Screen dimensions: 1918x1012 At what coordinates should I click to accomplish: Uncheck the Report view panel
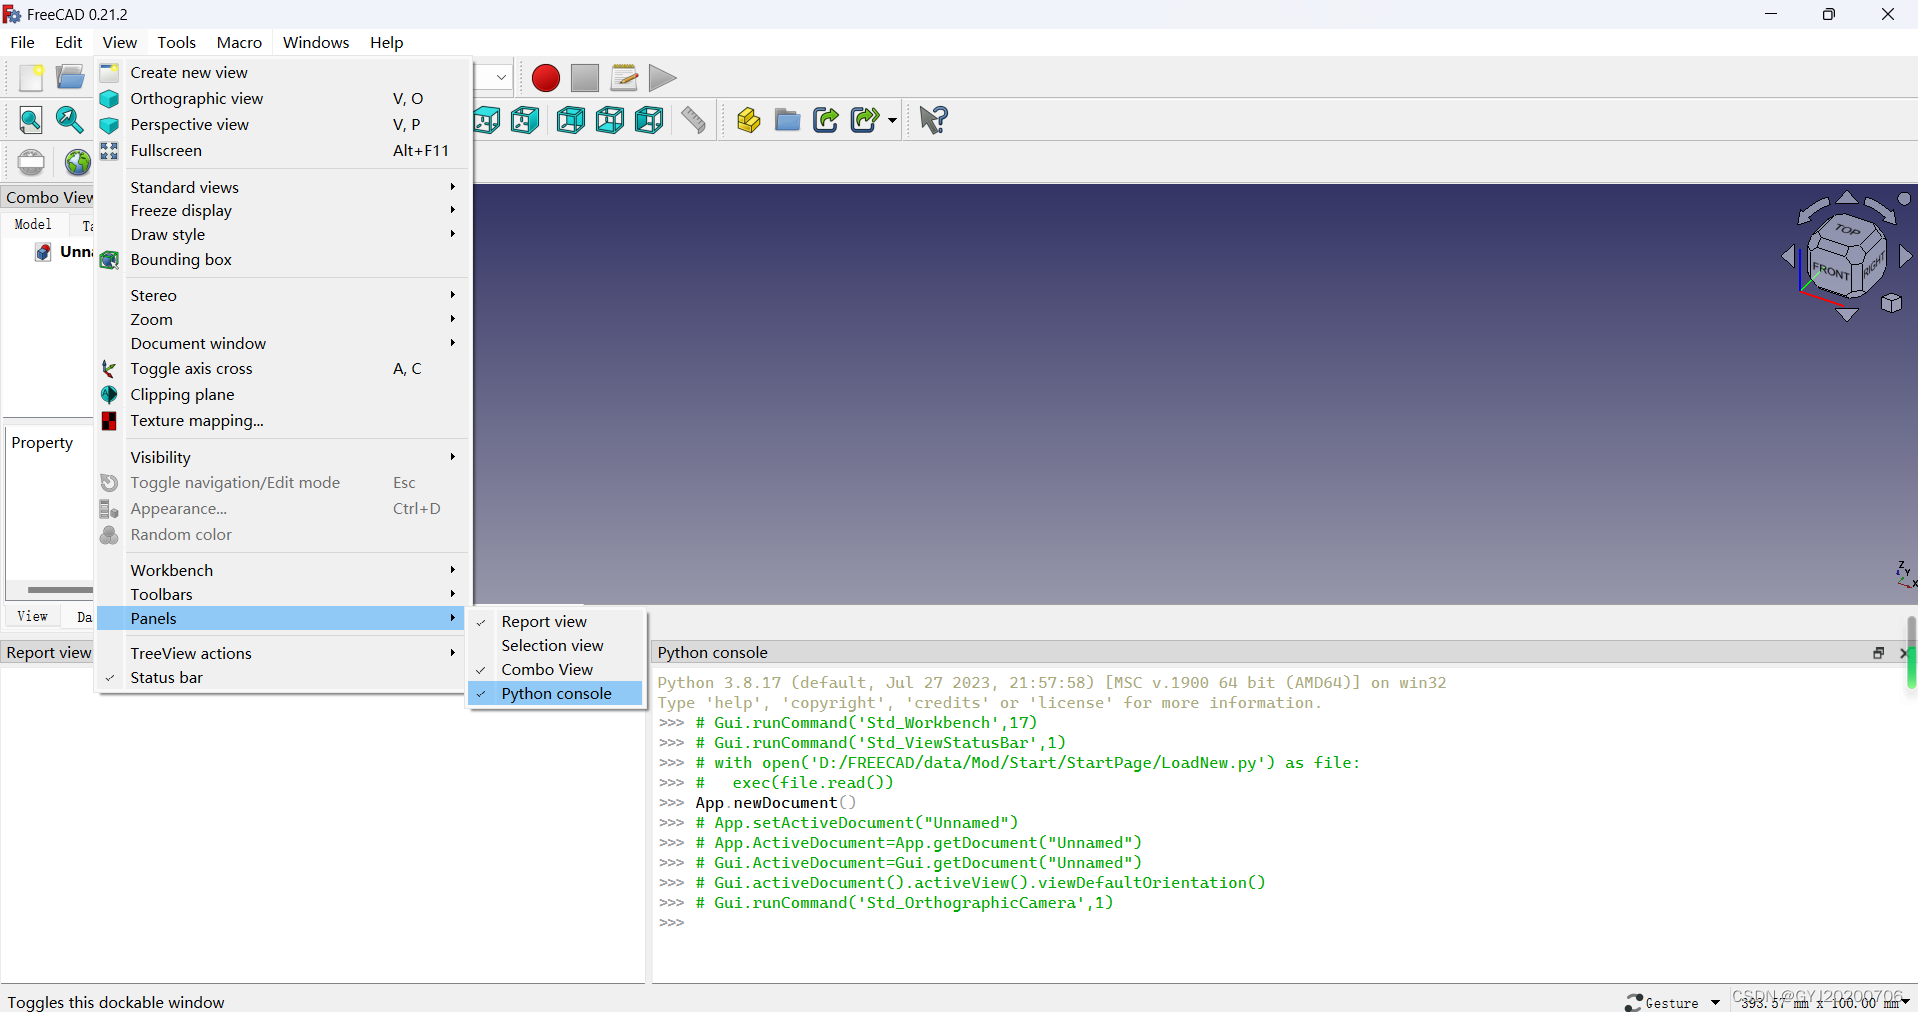544,621
